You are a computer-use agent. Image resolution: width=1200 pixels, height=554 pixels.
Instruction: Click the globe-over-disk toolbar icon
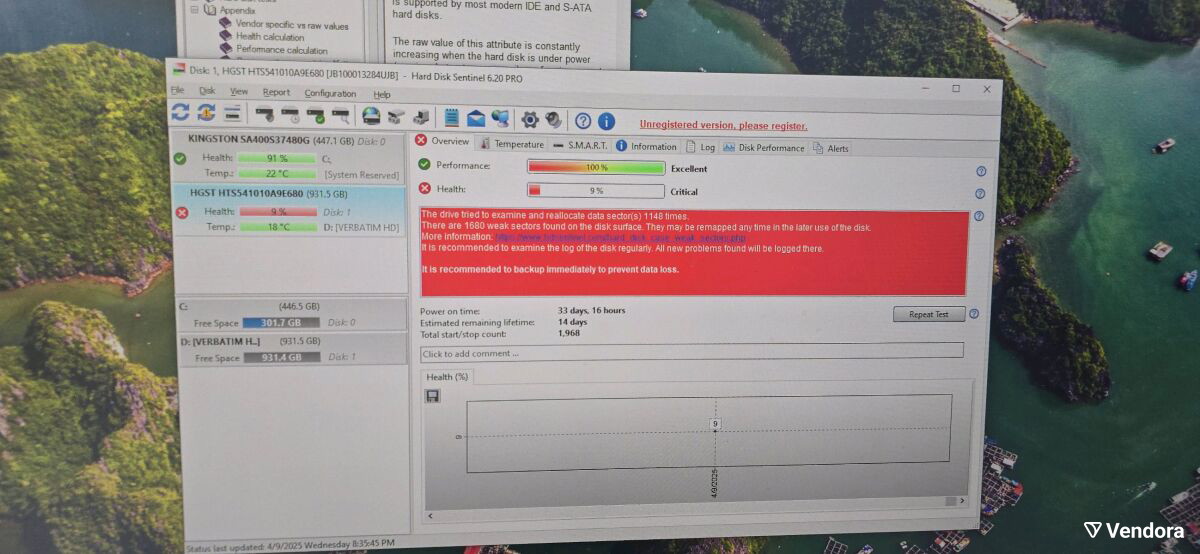coord(371,117)
